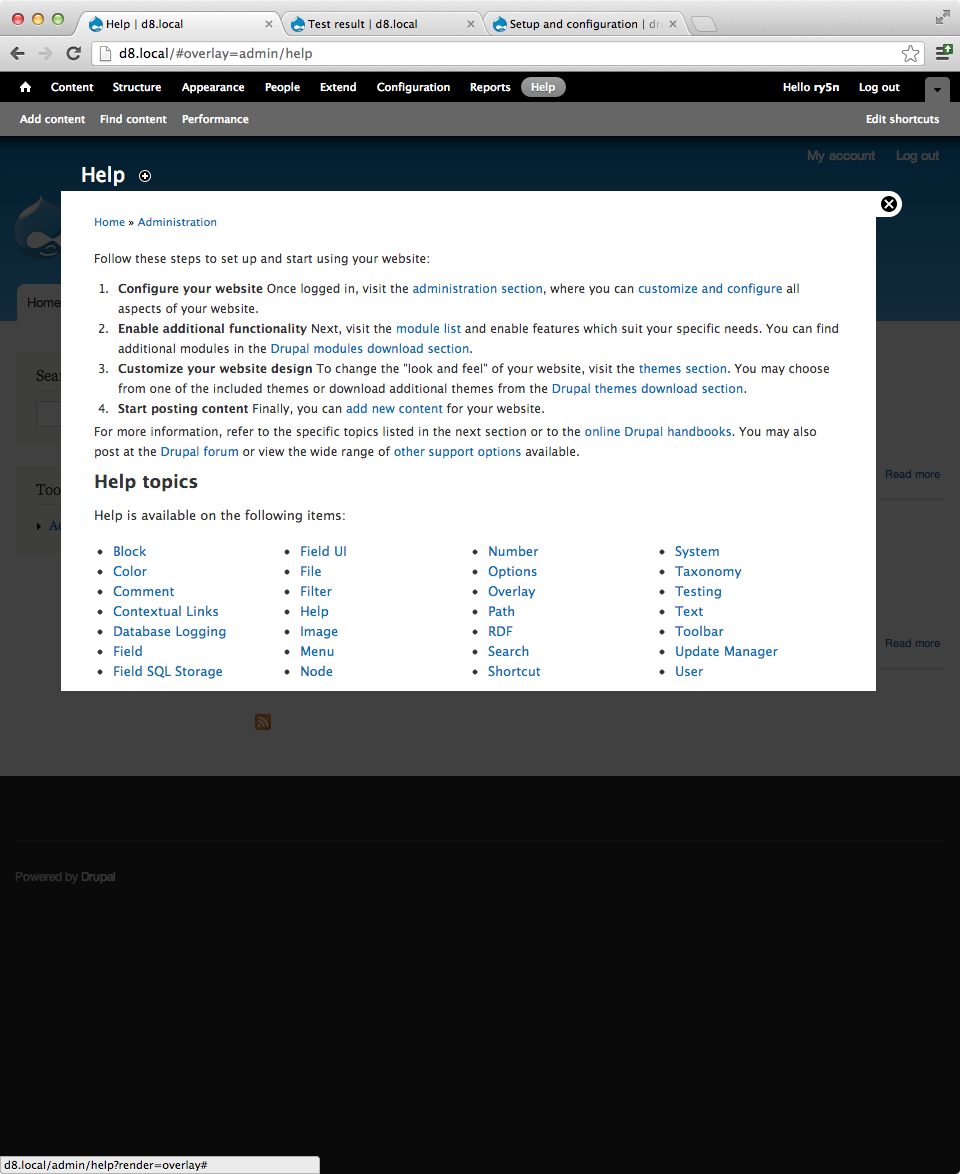Open the Shortcut help topic
This screenshot has width=960, height=1174.
(514, 672)
